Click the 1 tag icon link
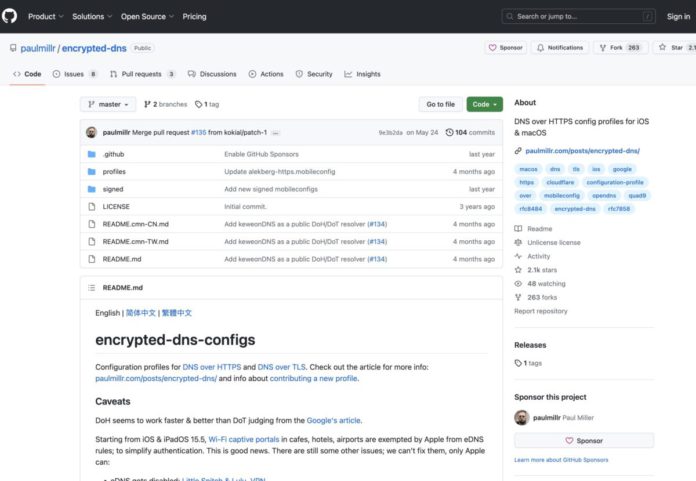Image resolution: width=696 pixels, height=481 pixels. click(207, 104)
